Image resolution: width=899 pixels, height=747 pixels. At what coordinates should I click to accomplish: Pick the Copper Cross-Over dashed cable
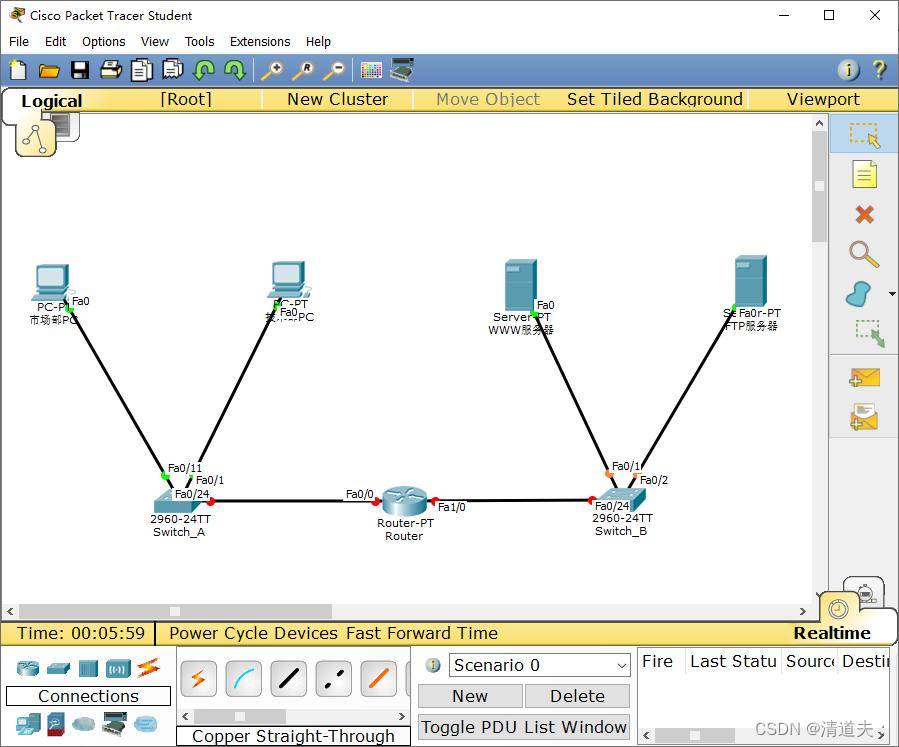coord(334,679)
